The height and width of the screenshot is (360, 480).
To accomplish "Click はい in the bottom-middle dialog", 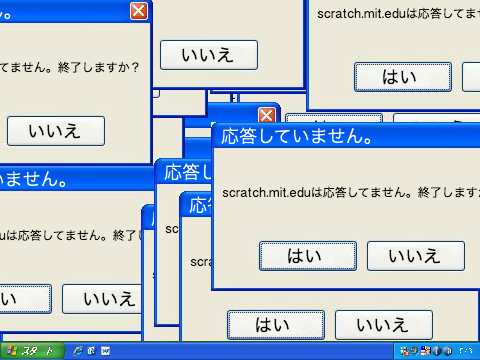I will pyautogui.click(x=276, y=325).
